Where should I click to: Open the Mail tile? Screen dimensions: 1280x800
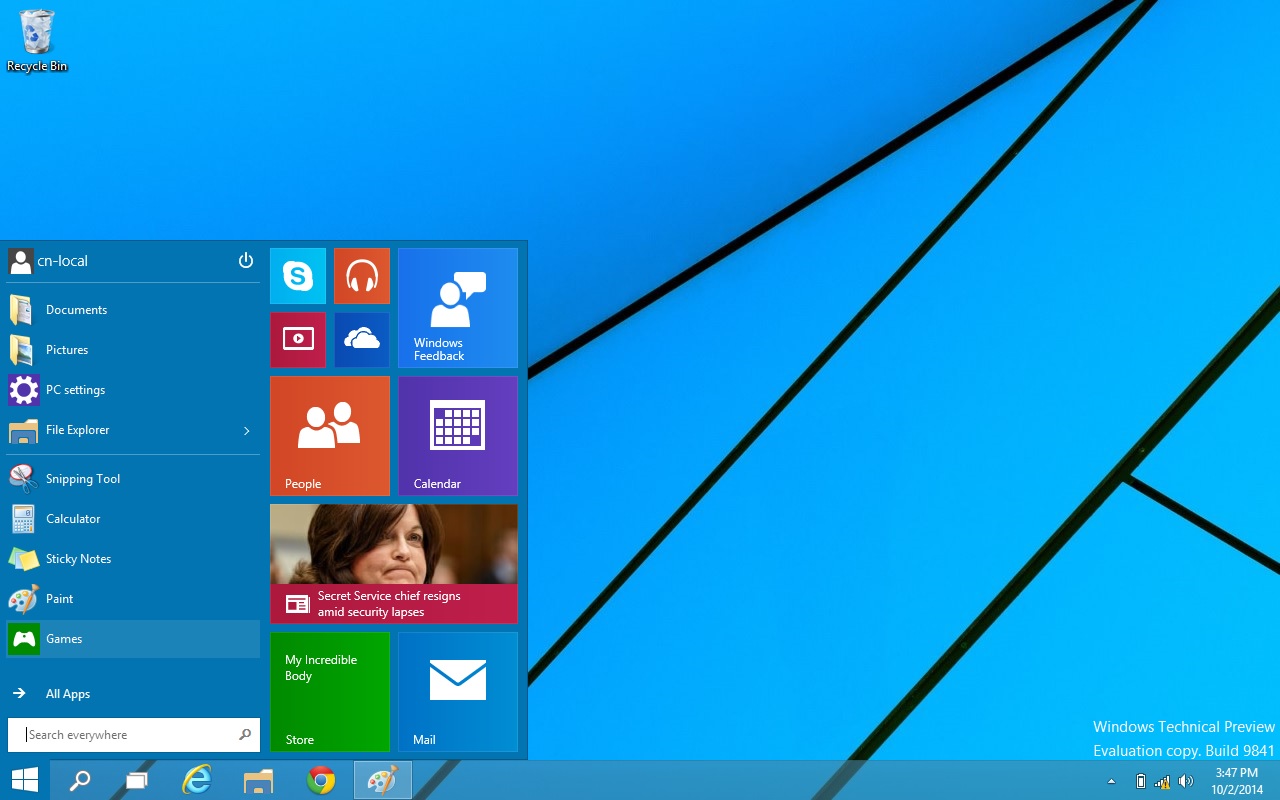click(x=457, y=692)
